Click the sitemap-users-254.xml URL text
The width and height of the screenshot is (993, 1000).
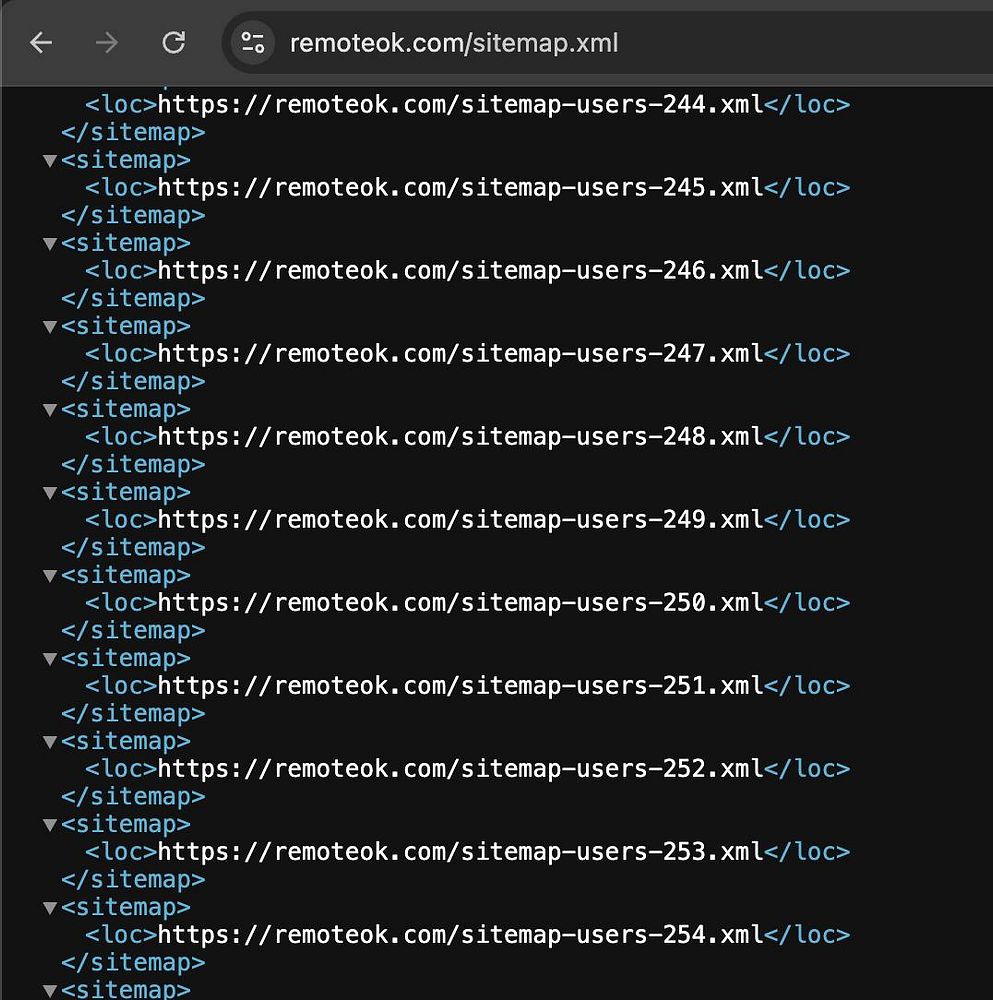[x=460, y=935]
